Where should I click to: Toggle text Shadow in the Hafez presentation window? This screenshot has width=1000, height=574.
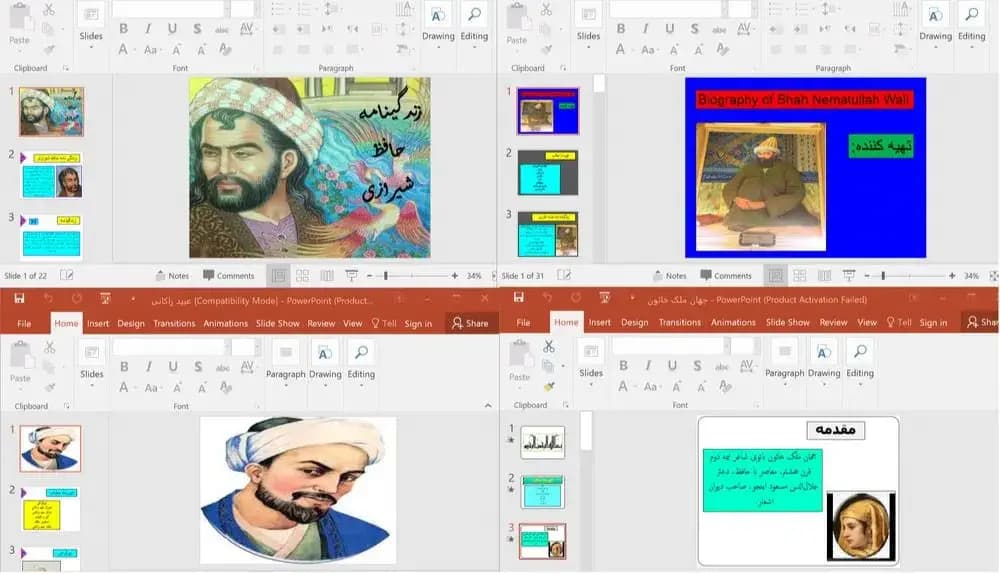(197, 29)
